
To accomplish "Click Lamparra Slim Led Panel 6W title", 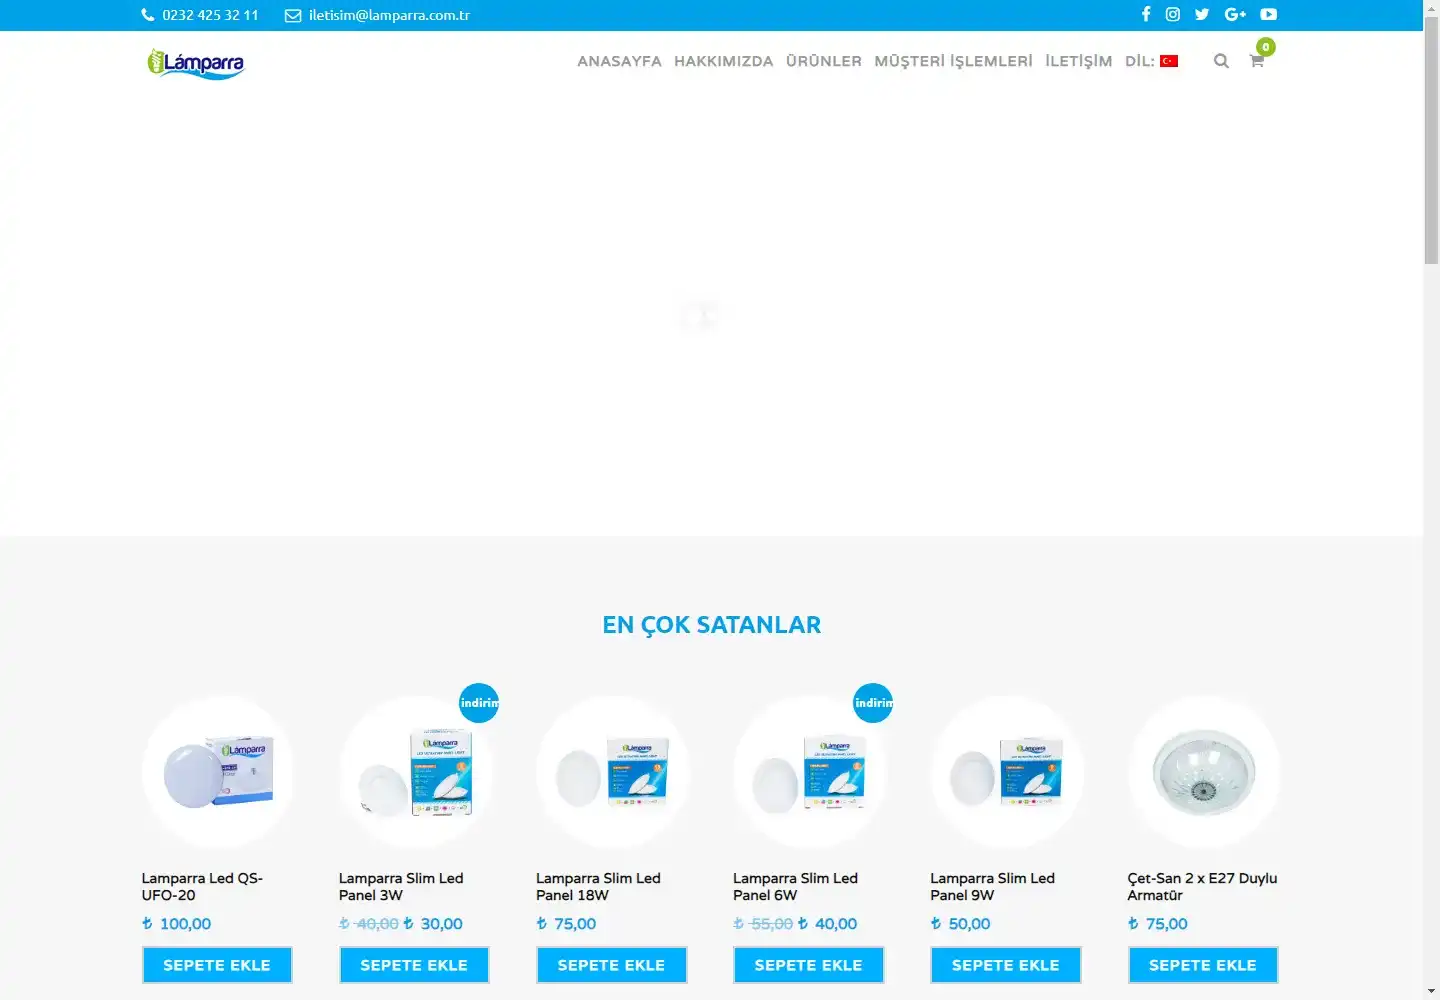I will click(x=795, y=887).
